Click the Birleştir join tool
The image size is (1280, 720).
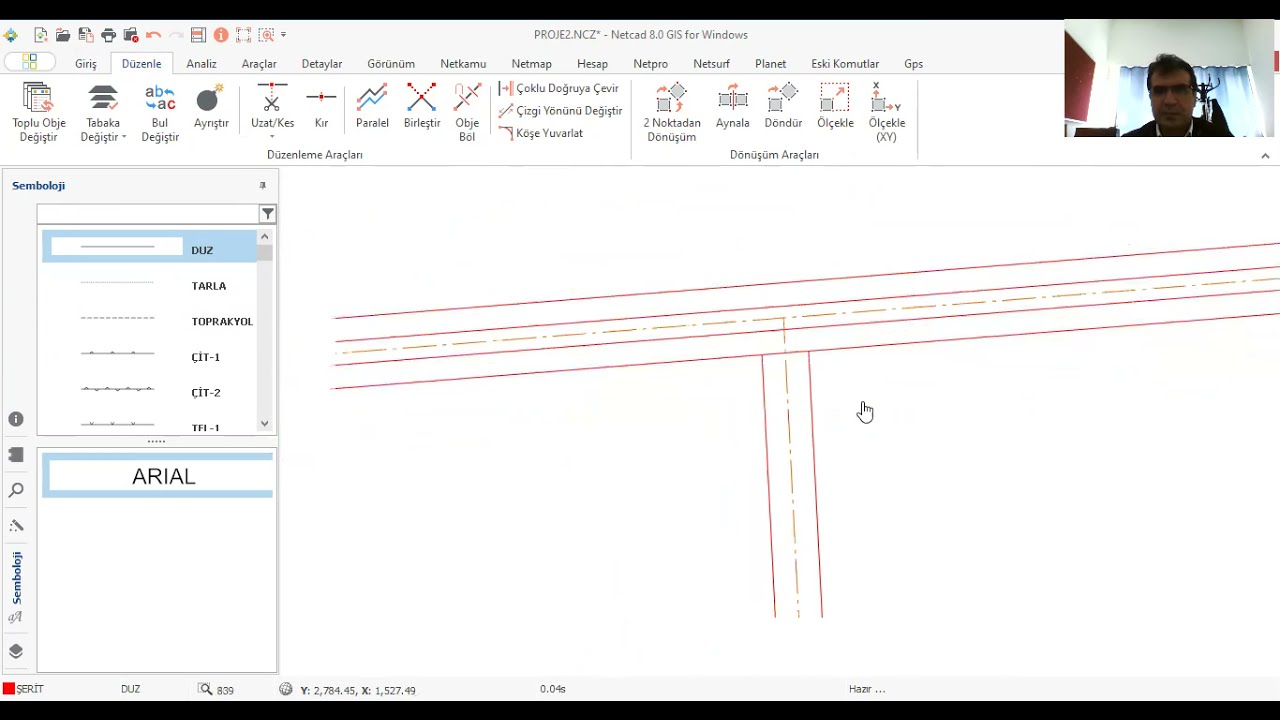[422, 106]
